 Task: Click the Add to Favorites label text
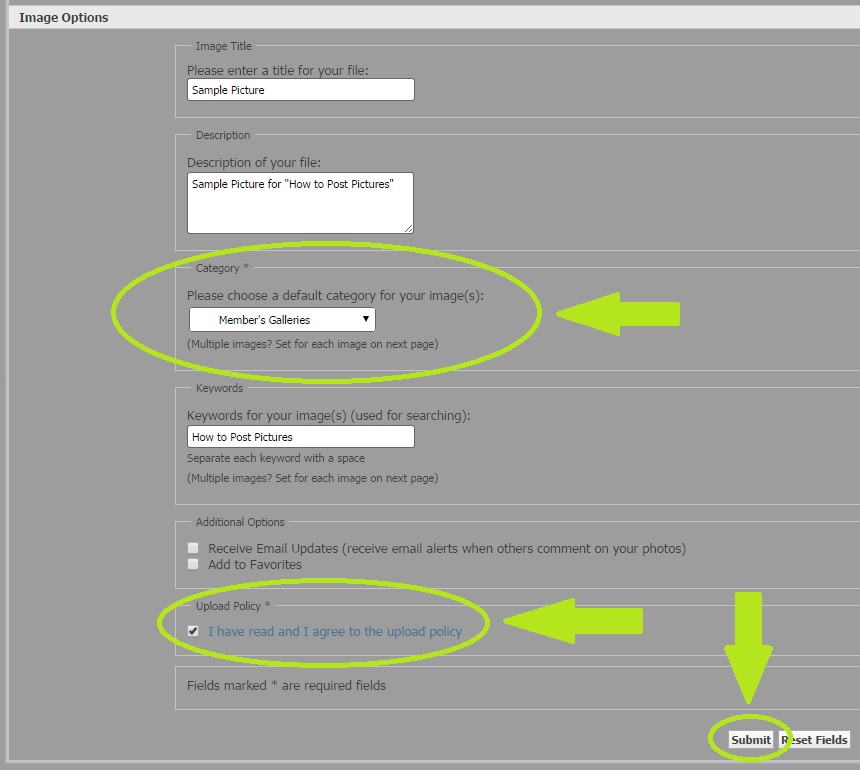(254, 564)
